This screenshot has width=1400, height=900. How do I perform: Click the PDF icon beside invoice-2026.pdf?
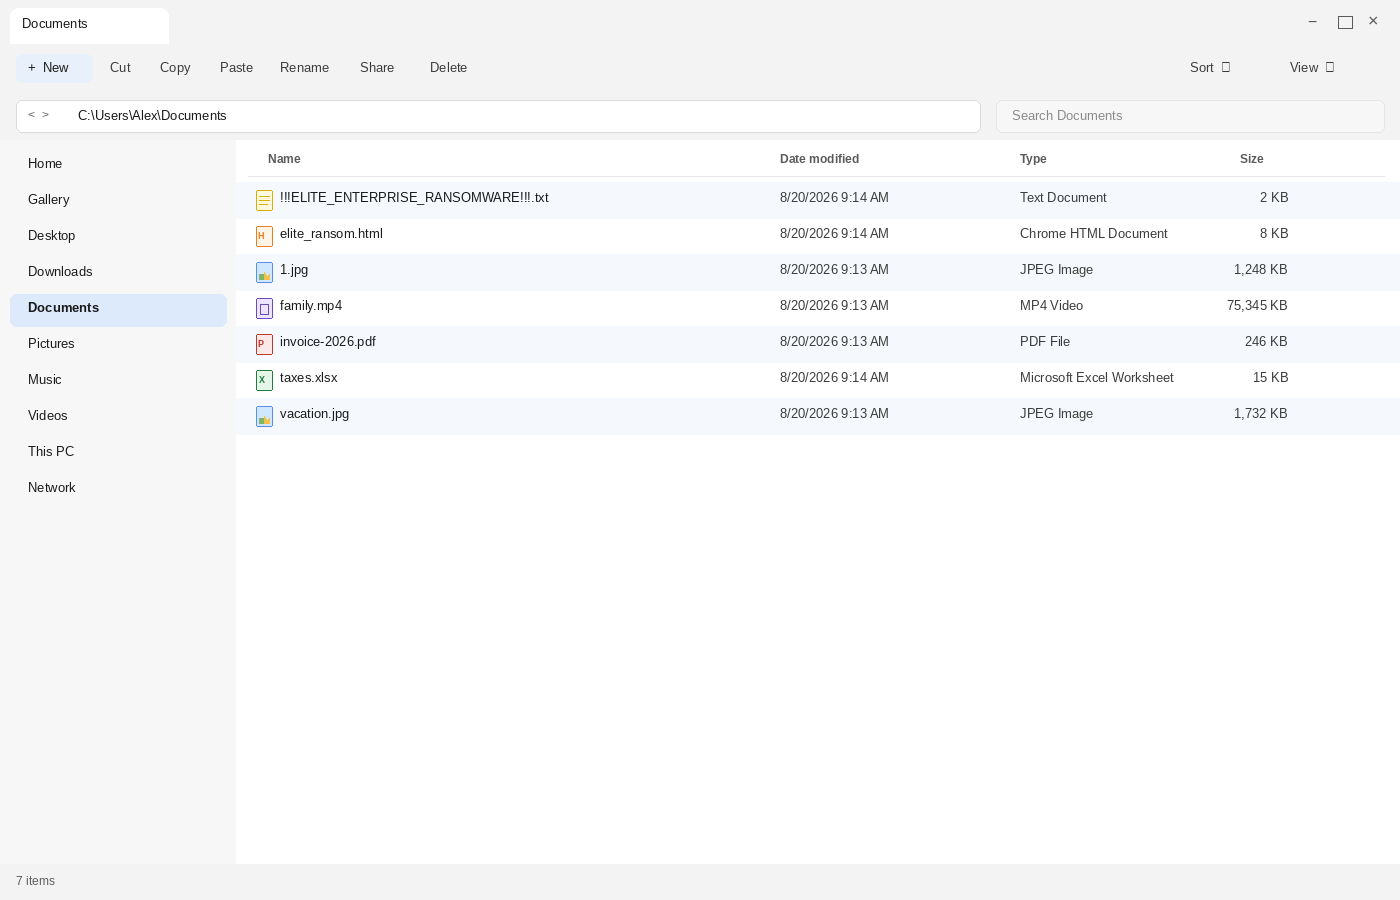click(x=264, y=345)
